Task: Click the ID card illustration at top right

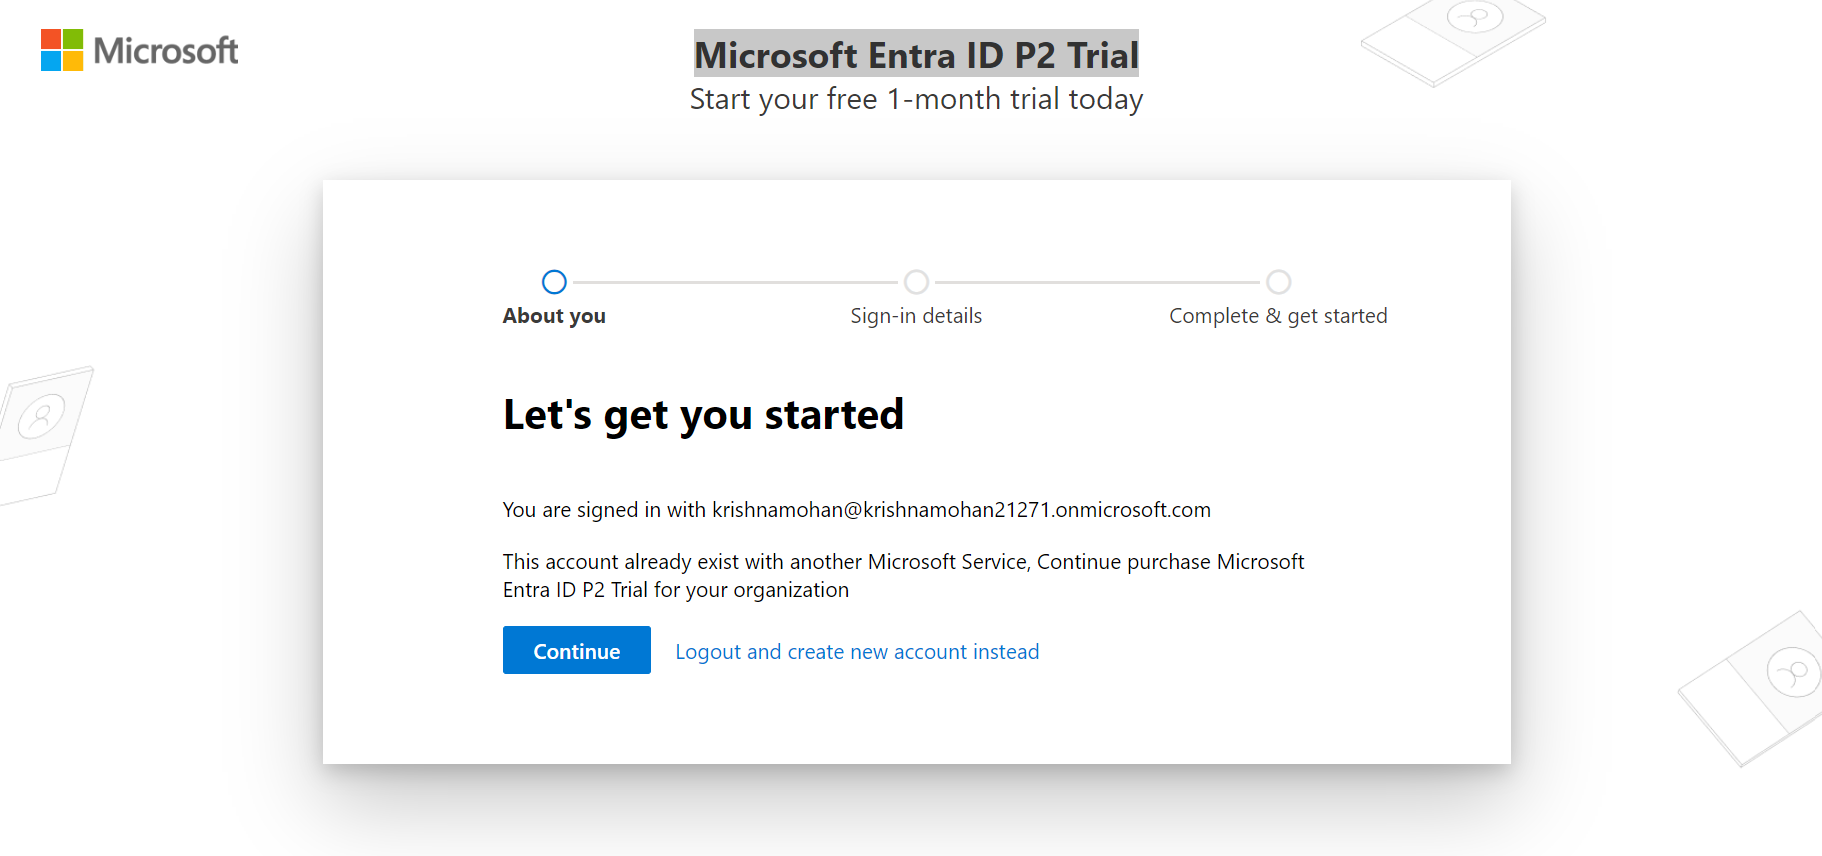Action: (x=1453, y=42)
